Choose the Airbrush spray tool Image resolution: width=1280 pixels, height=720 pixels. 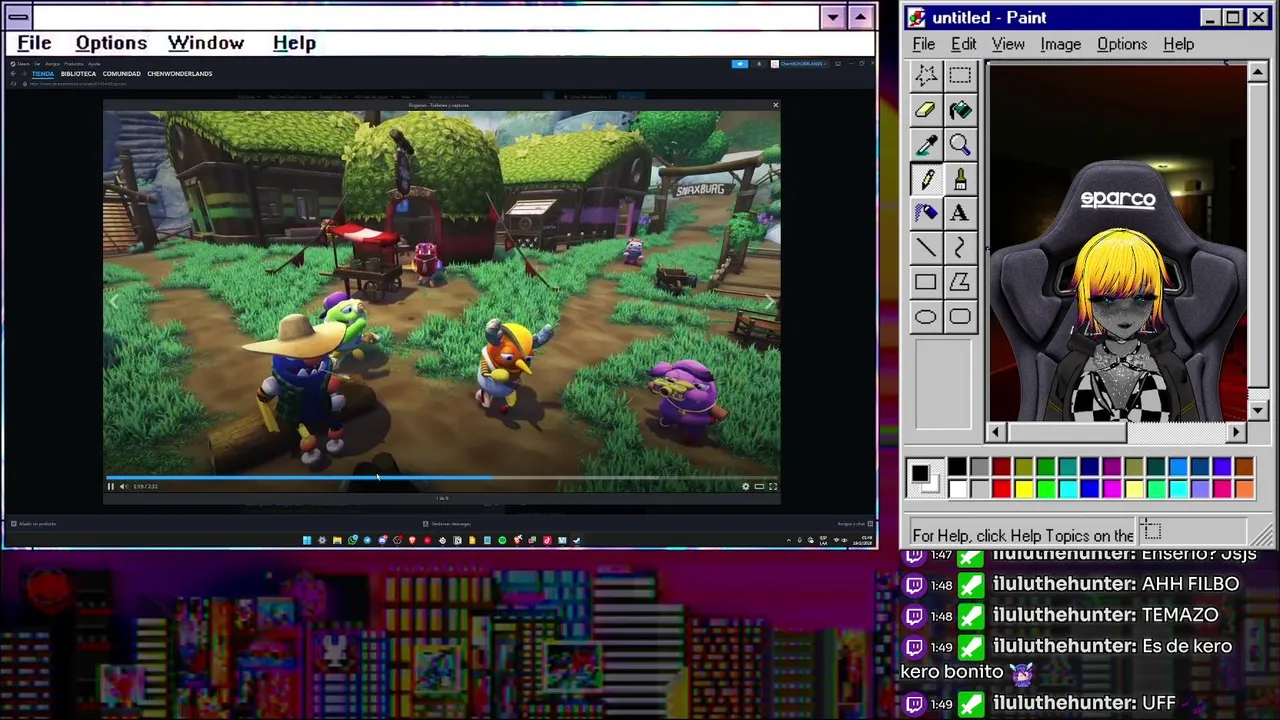point(925,213)
